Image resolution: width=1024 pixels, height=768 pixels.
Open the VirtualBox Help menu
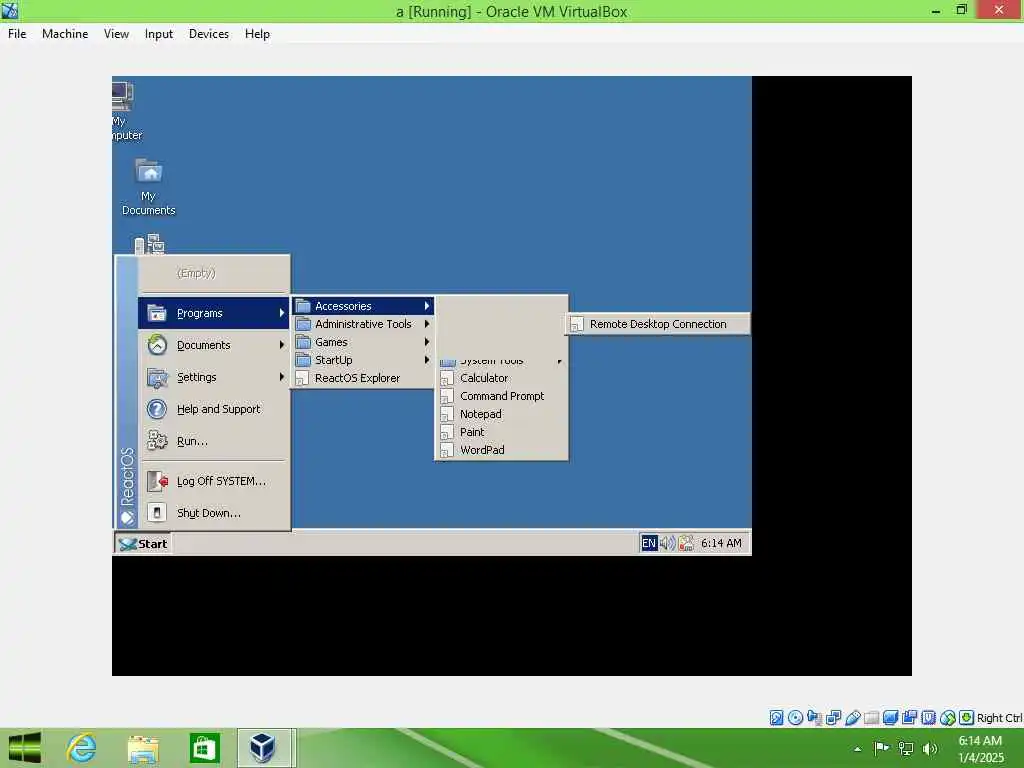pyautogui.click(x=257, y=34)
